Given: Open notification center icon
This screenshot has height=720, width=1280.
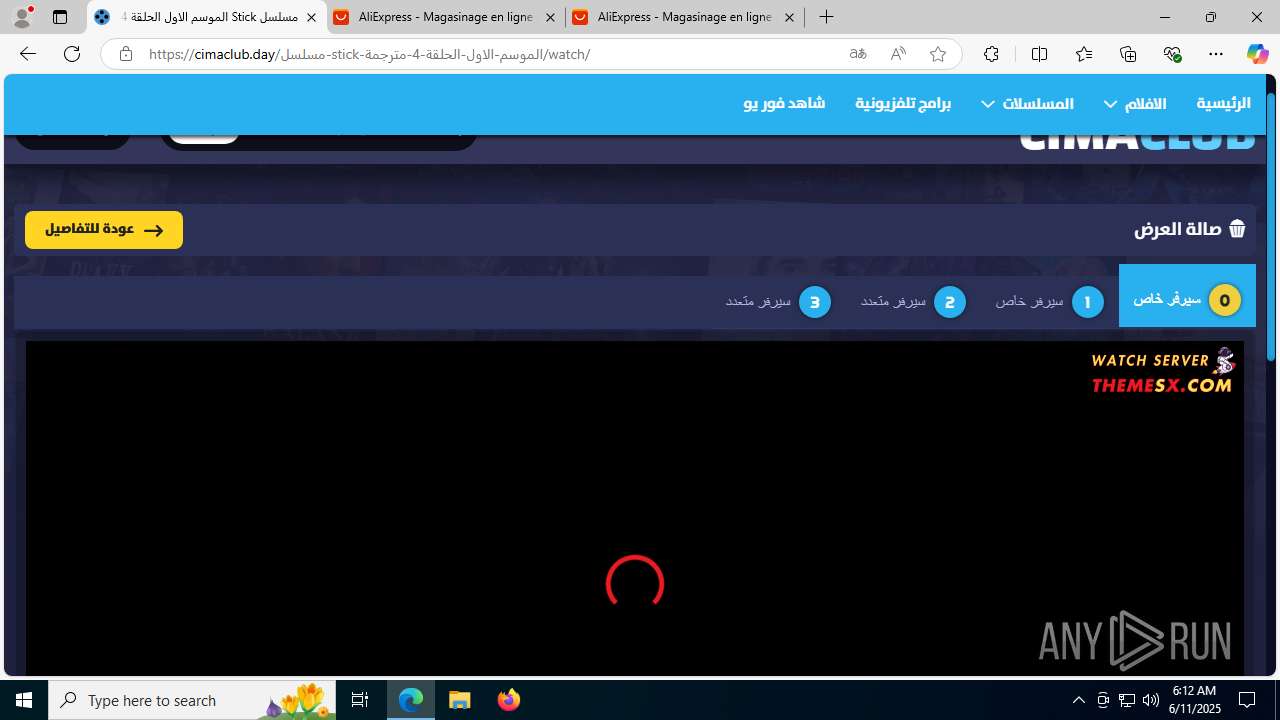Looking at the screenshot, I should pyautogui.click(x=1247, y=700).
